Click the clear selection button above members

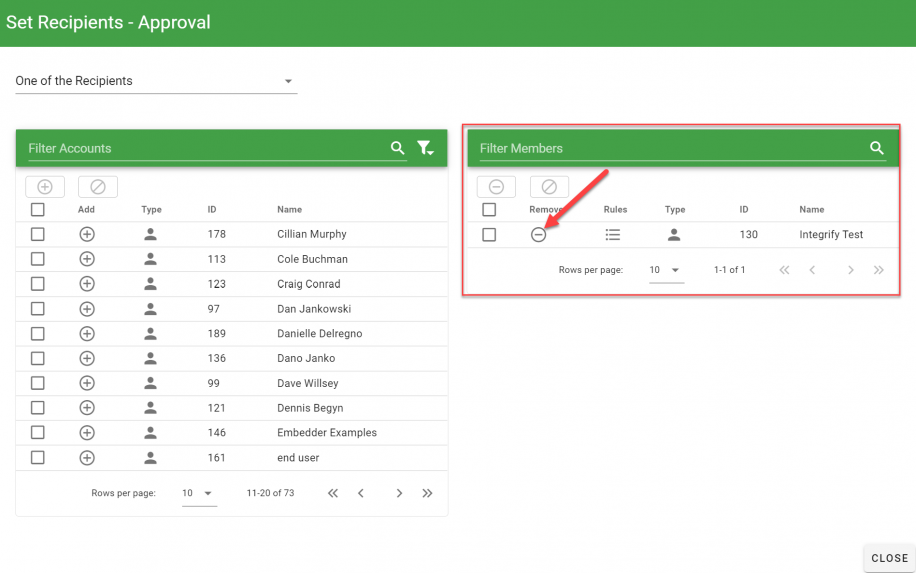click(x=549, y=187)
